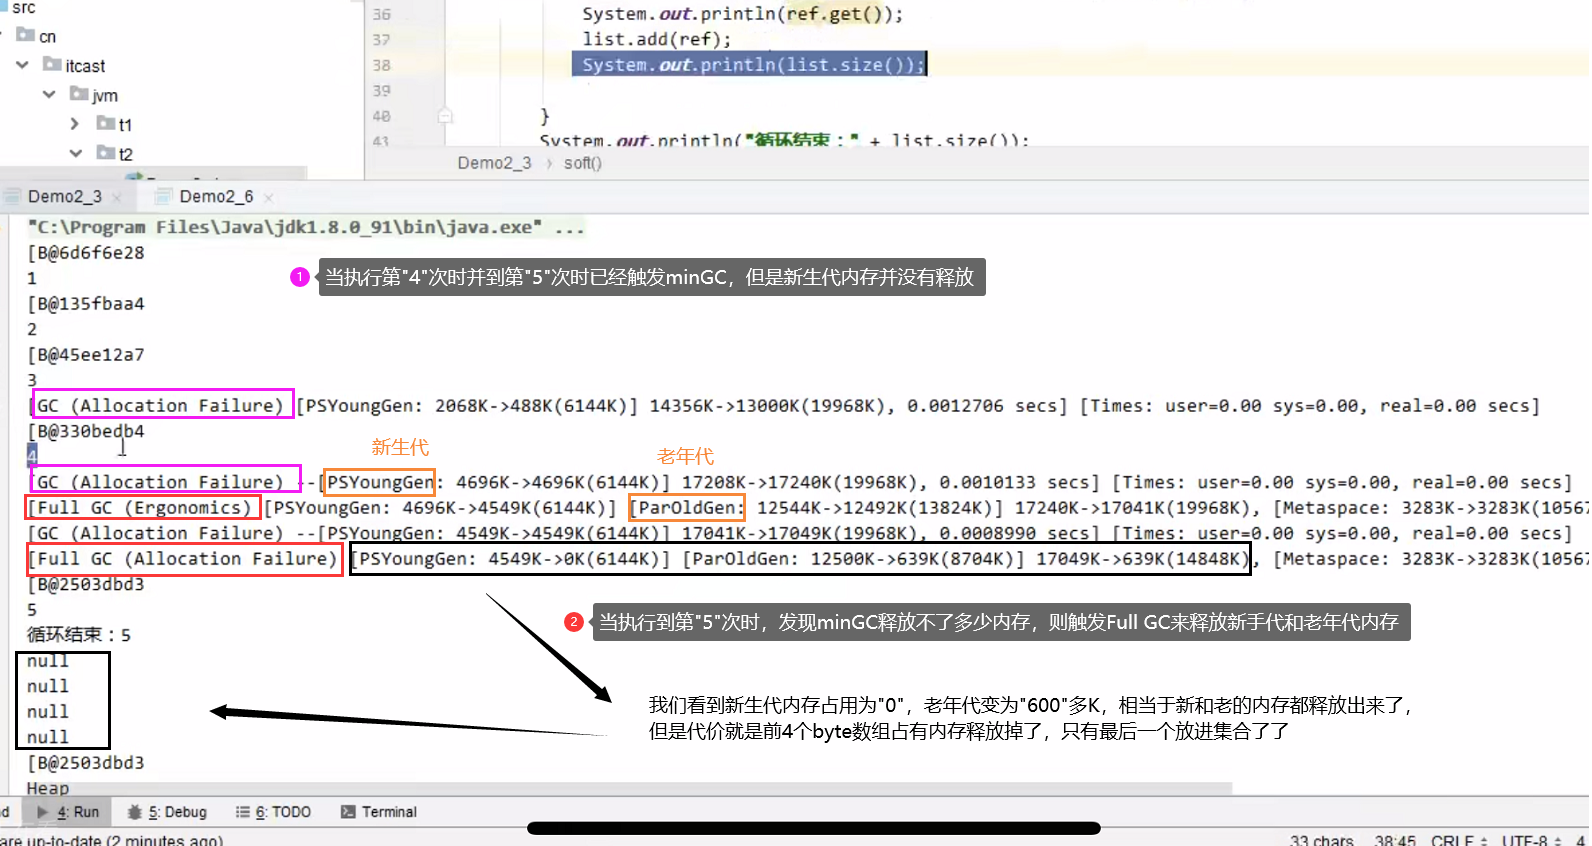Screen dimensions: 1592x846
Task: Click the LF/CRLF line separator selector
Action: click(x=1458, y=840)
